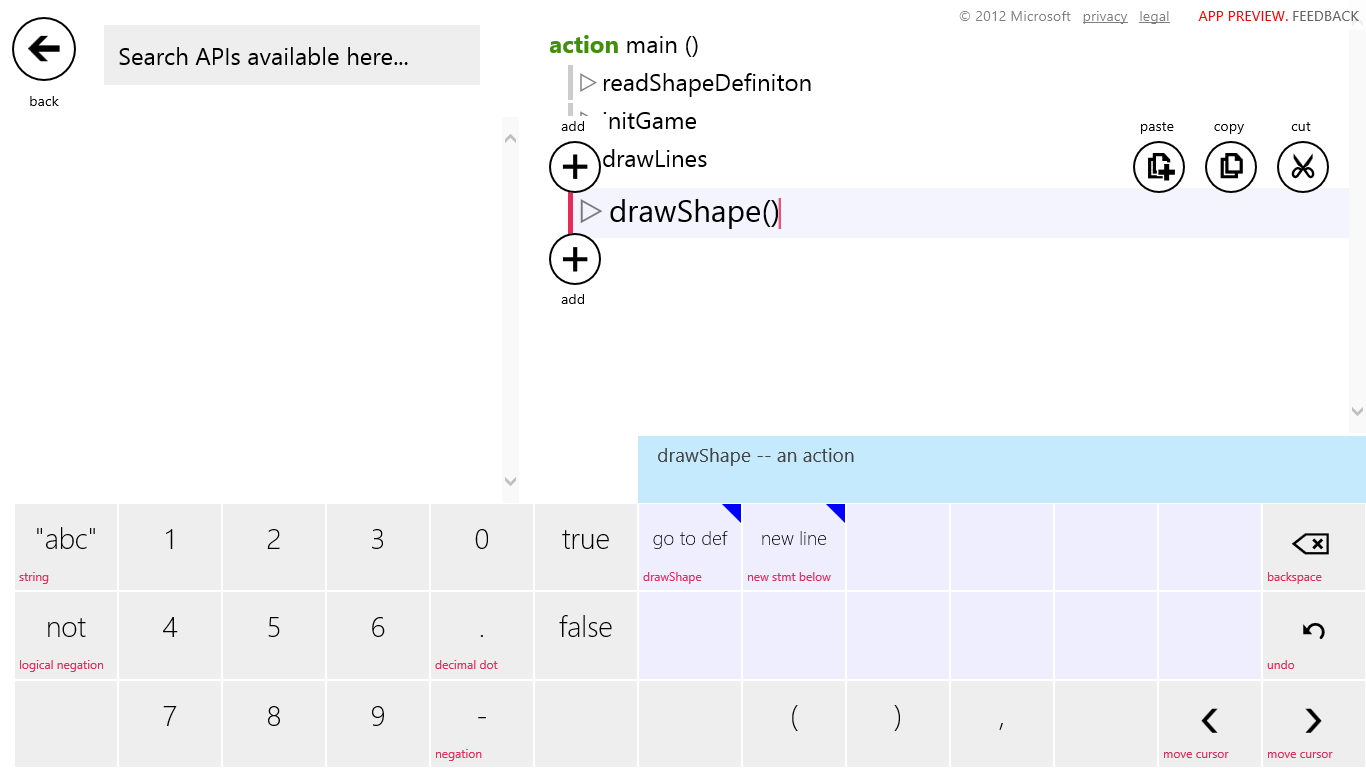Move cursor left with chevron
This screenshot has height=768, width=1366.
click(x=1209, y=721)
